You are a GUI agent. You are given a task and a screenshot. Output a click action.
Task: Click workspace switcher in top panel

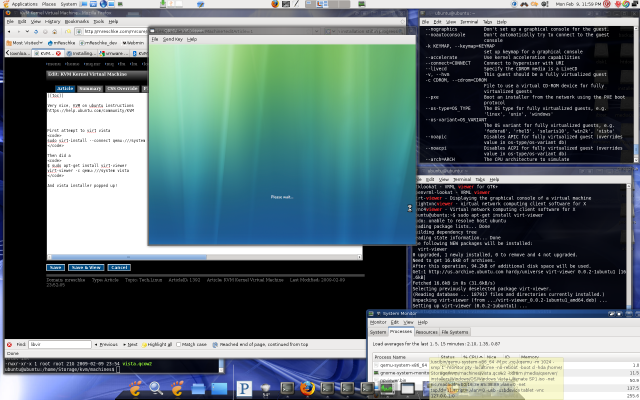coord(328,4)
